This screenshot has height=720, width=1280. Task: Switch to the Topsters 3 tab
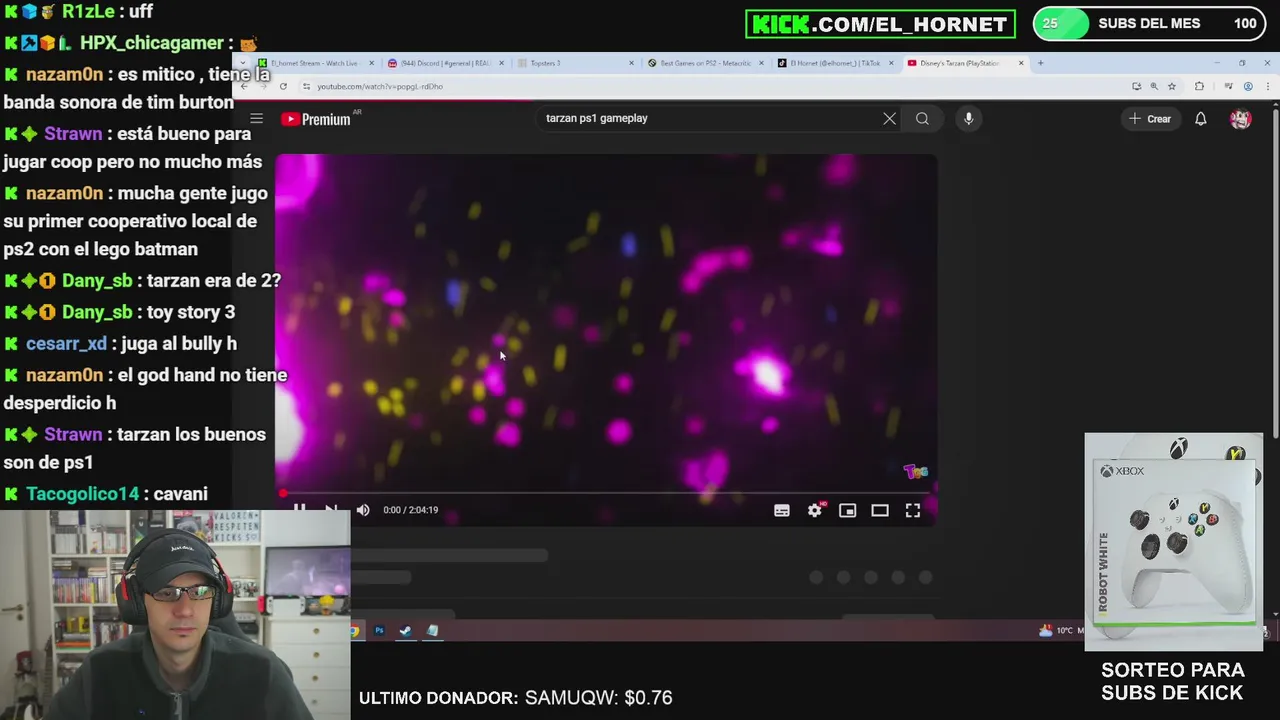(x=575, y=63)
